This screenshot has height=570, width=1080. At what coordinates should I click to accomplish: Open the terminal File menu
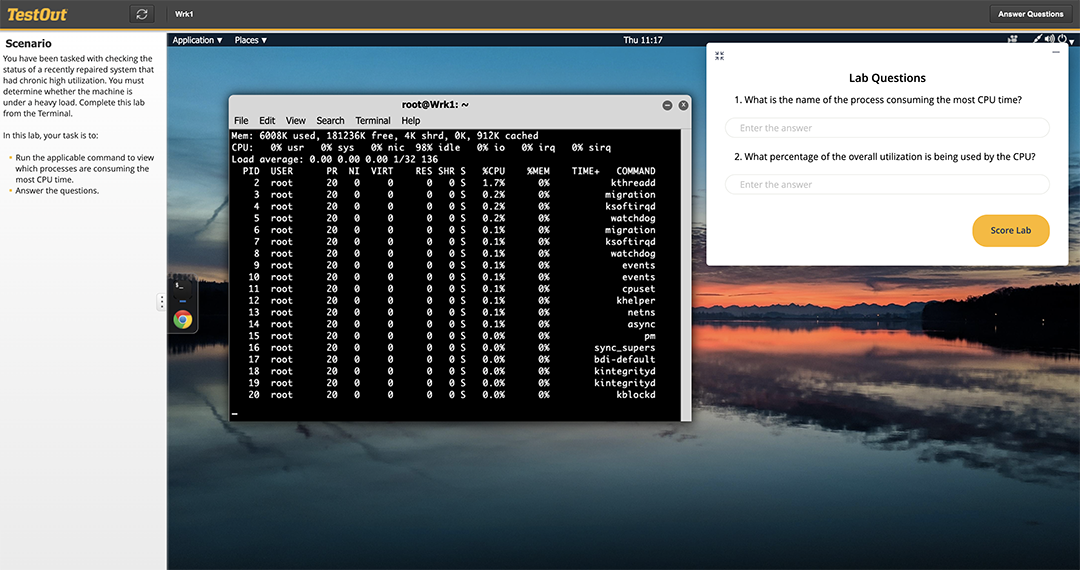click(241, 121)
